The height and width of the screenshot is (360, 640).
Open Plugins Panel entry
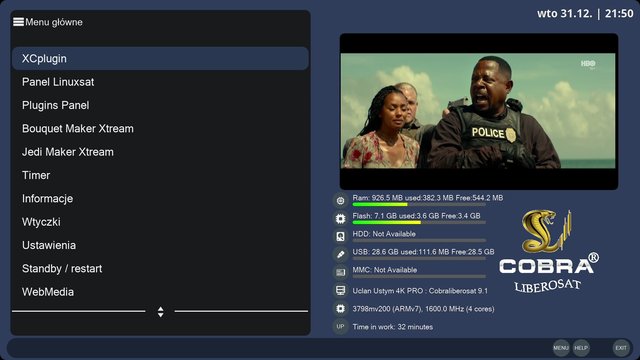160,105
